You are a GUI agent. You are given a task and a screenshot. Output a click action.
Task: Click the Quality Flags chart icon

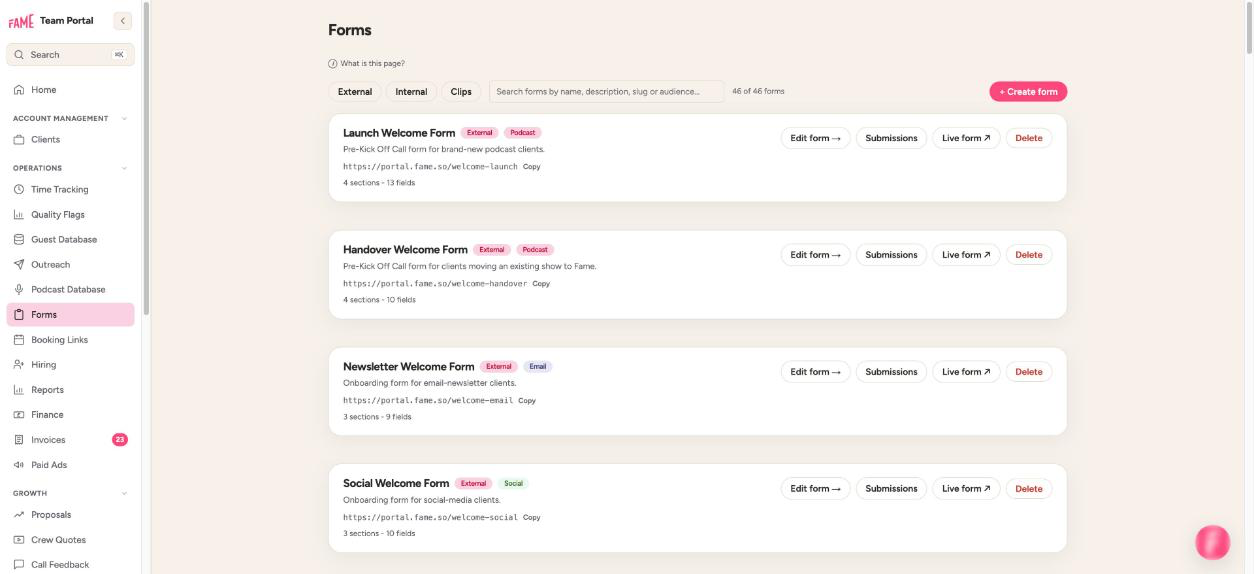[x=18, y=215]
